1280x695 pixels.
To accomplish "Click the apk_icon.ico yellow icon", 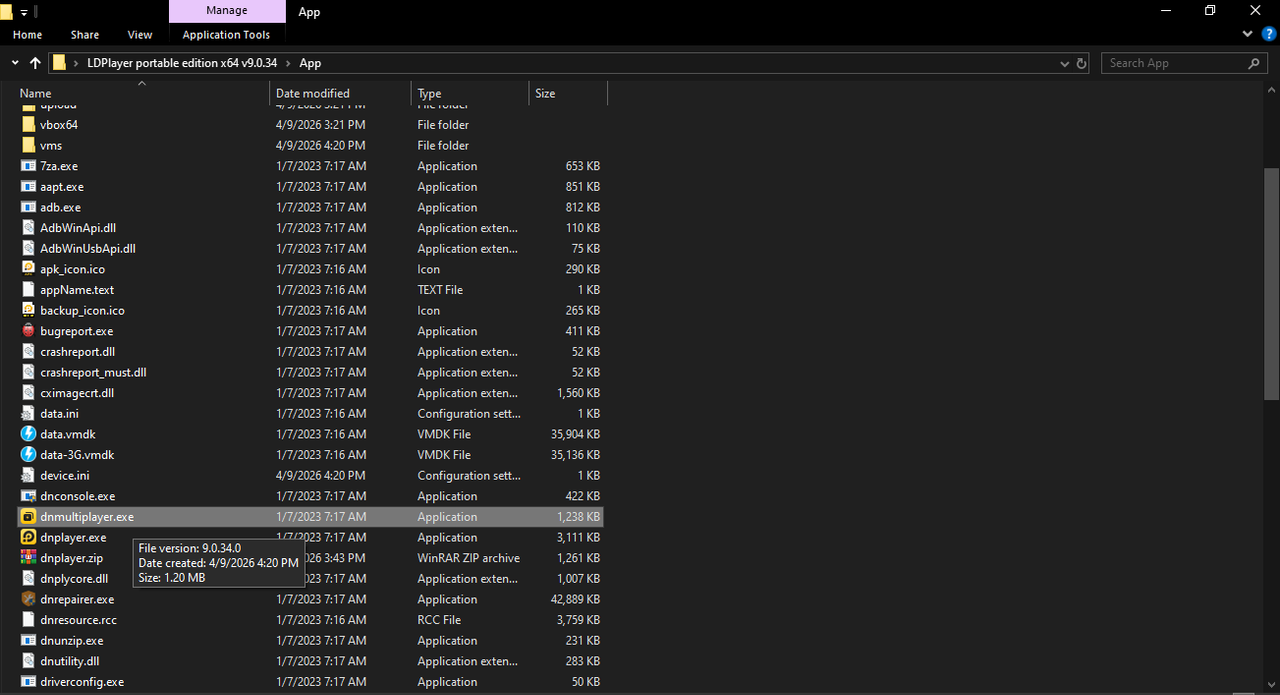I will [29, 269].
